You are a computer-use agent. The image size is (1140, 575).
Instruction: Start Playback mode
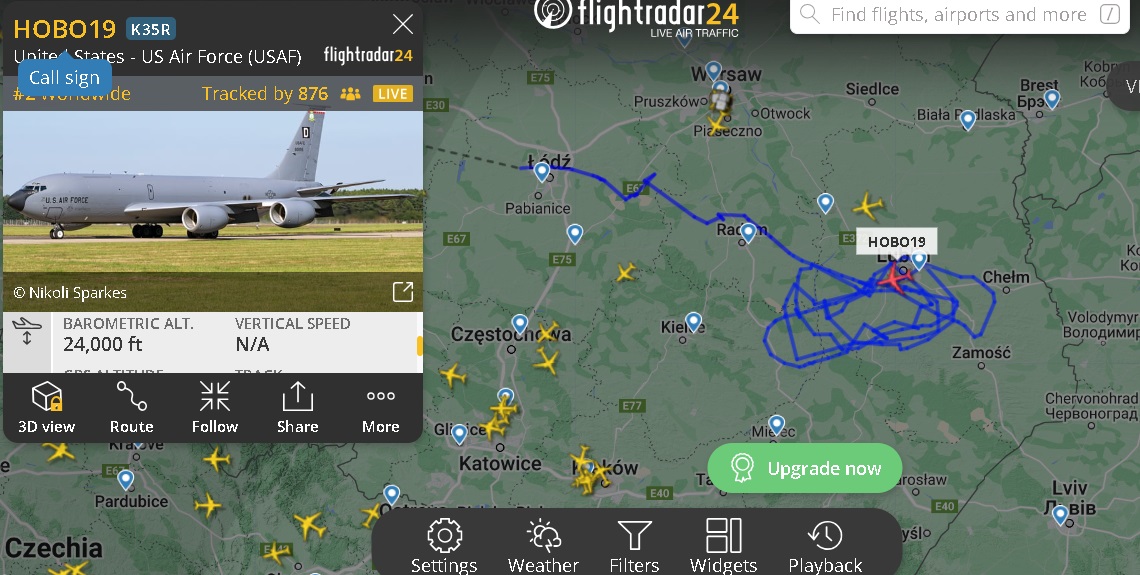tap(825, 545)
